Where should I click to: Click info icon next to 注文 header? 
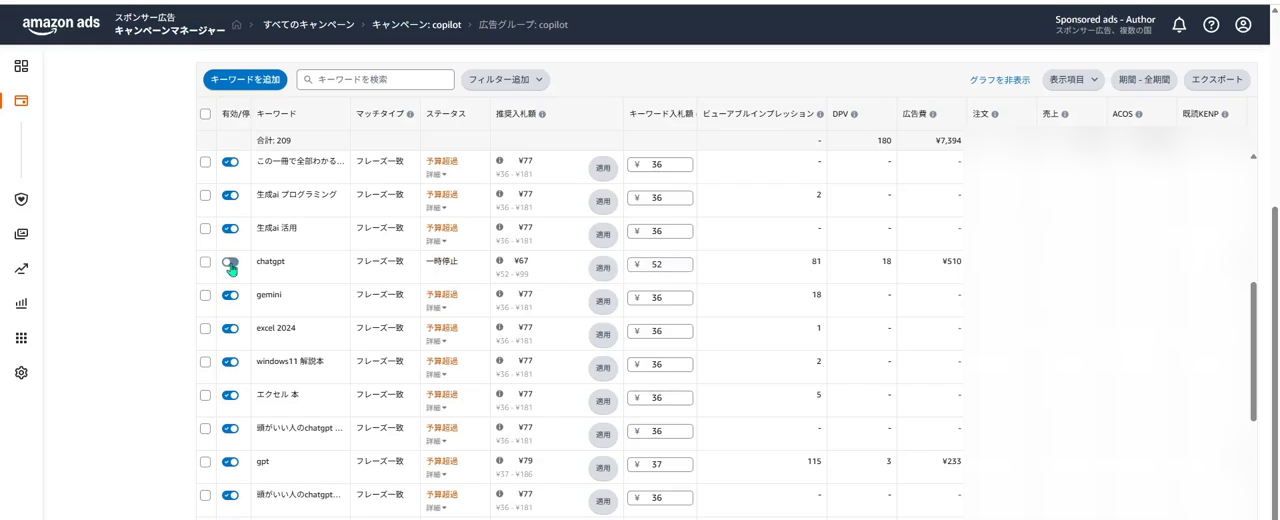click(994, 115)
